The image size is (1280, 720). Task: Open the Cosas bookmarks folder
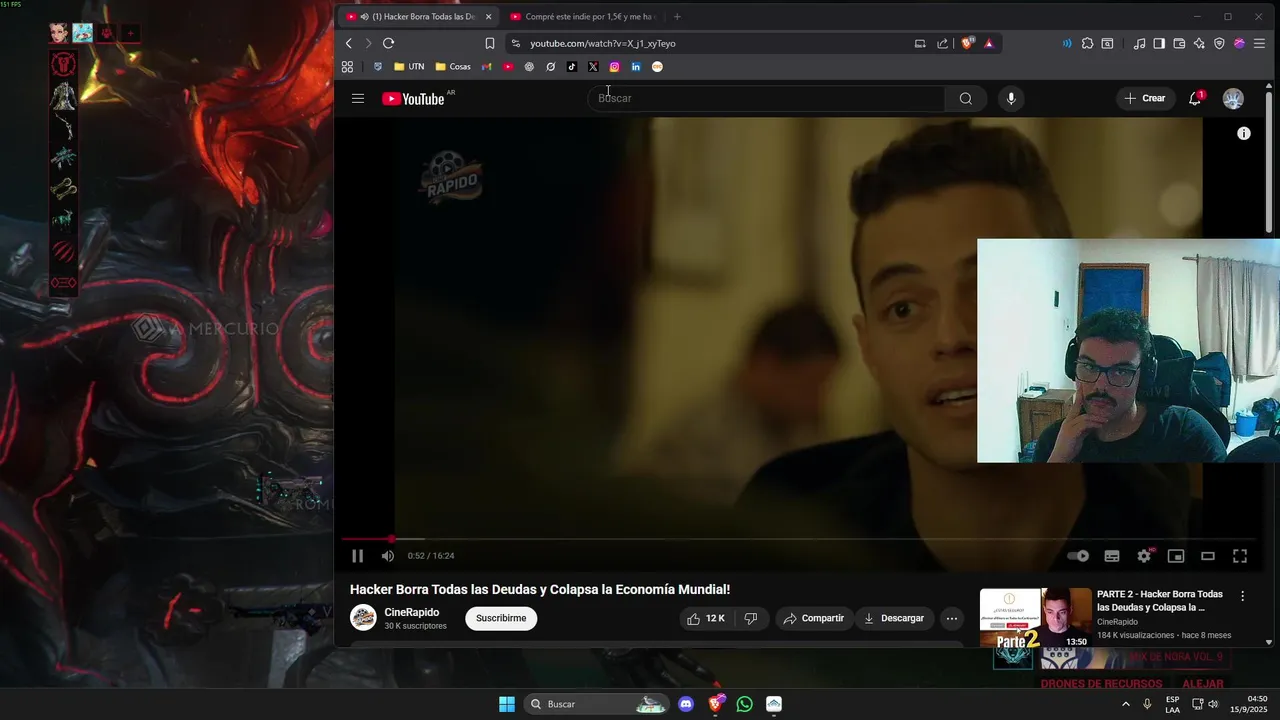click(453, 67)
